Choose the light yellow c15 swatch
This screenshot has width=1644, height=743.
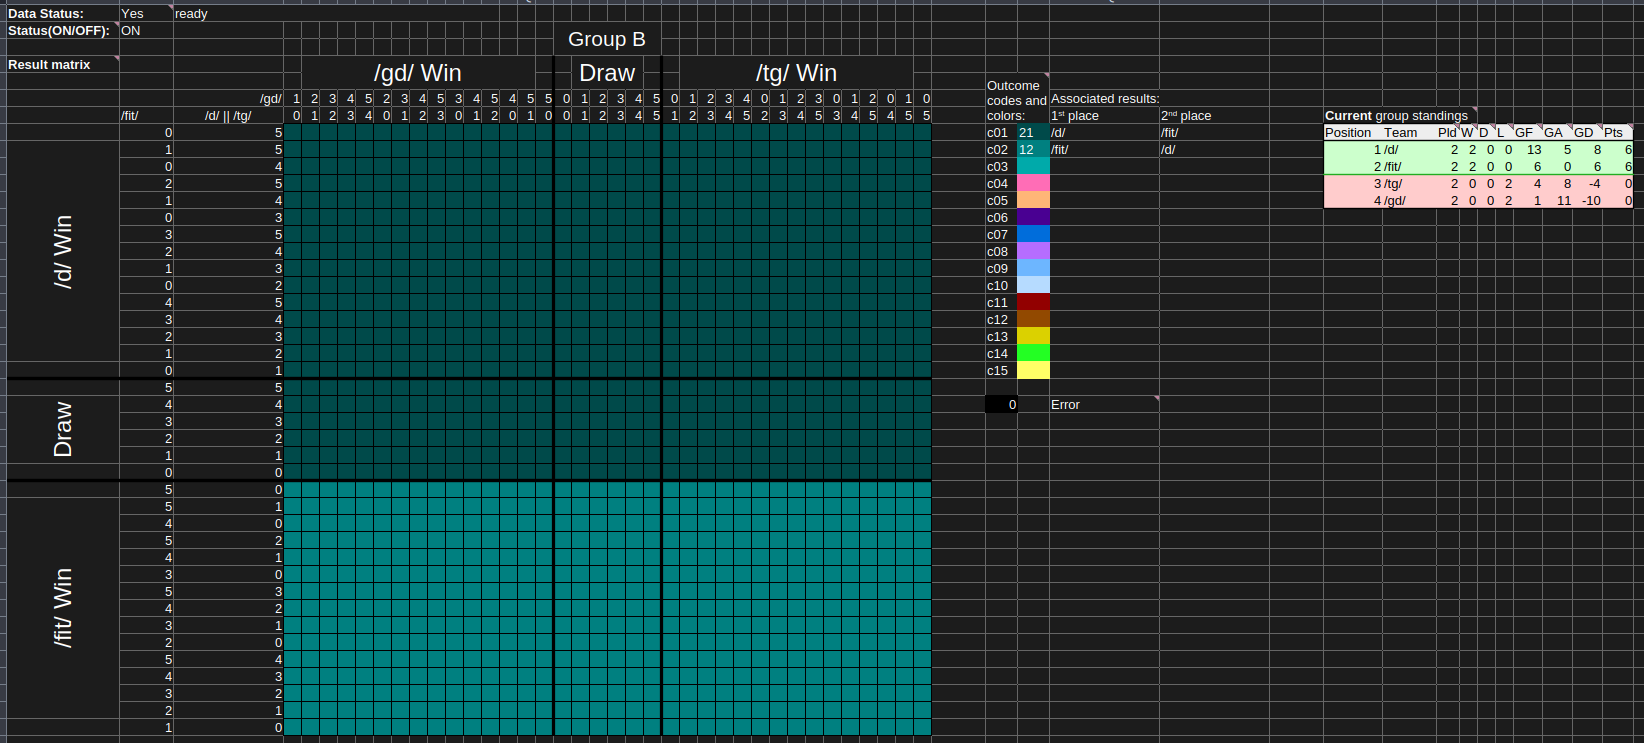[x=1033, y=371]
